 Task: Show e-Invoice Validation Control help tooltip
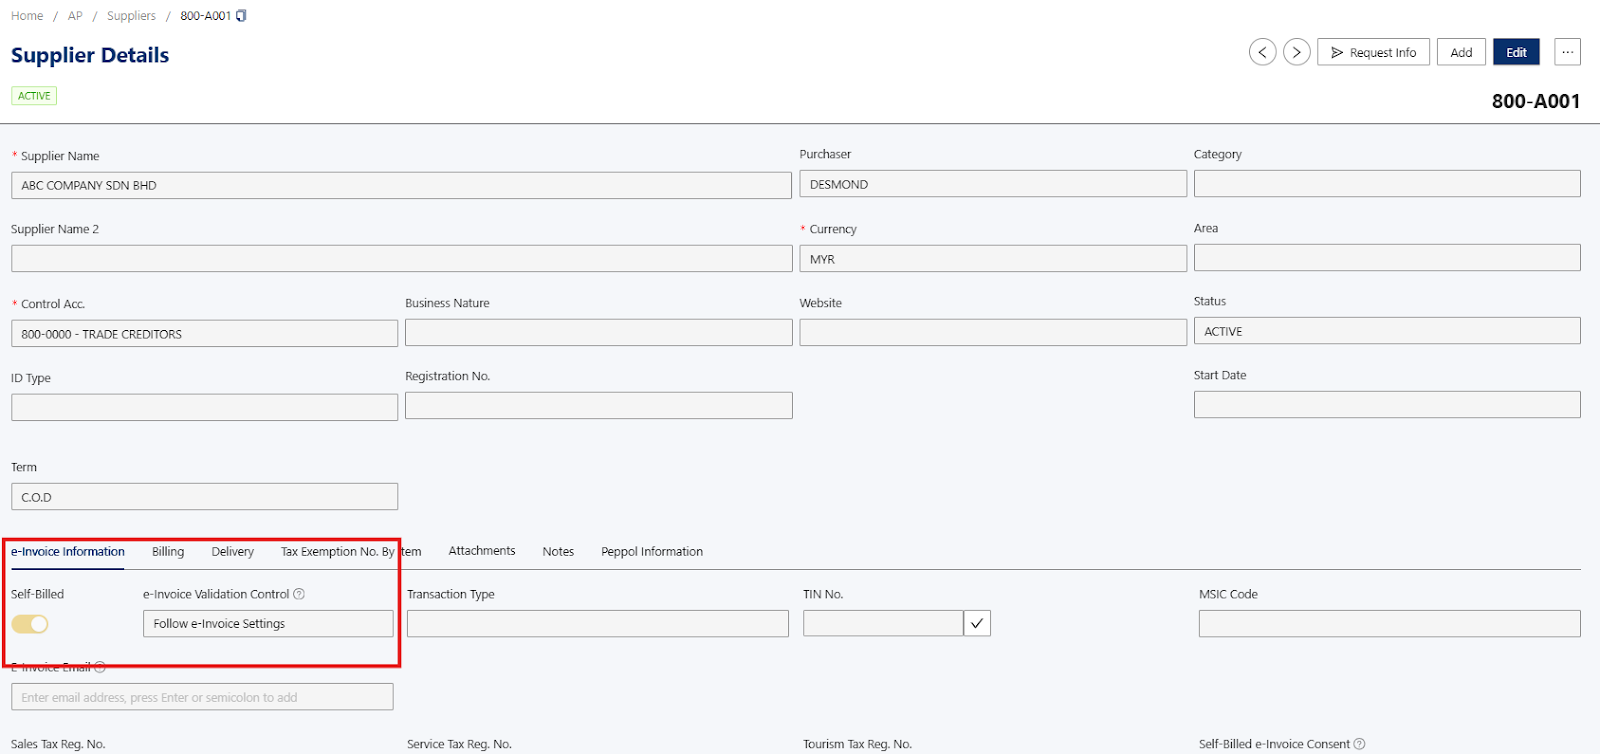299,594
